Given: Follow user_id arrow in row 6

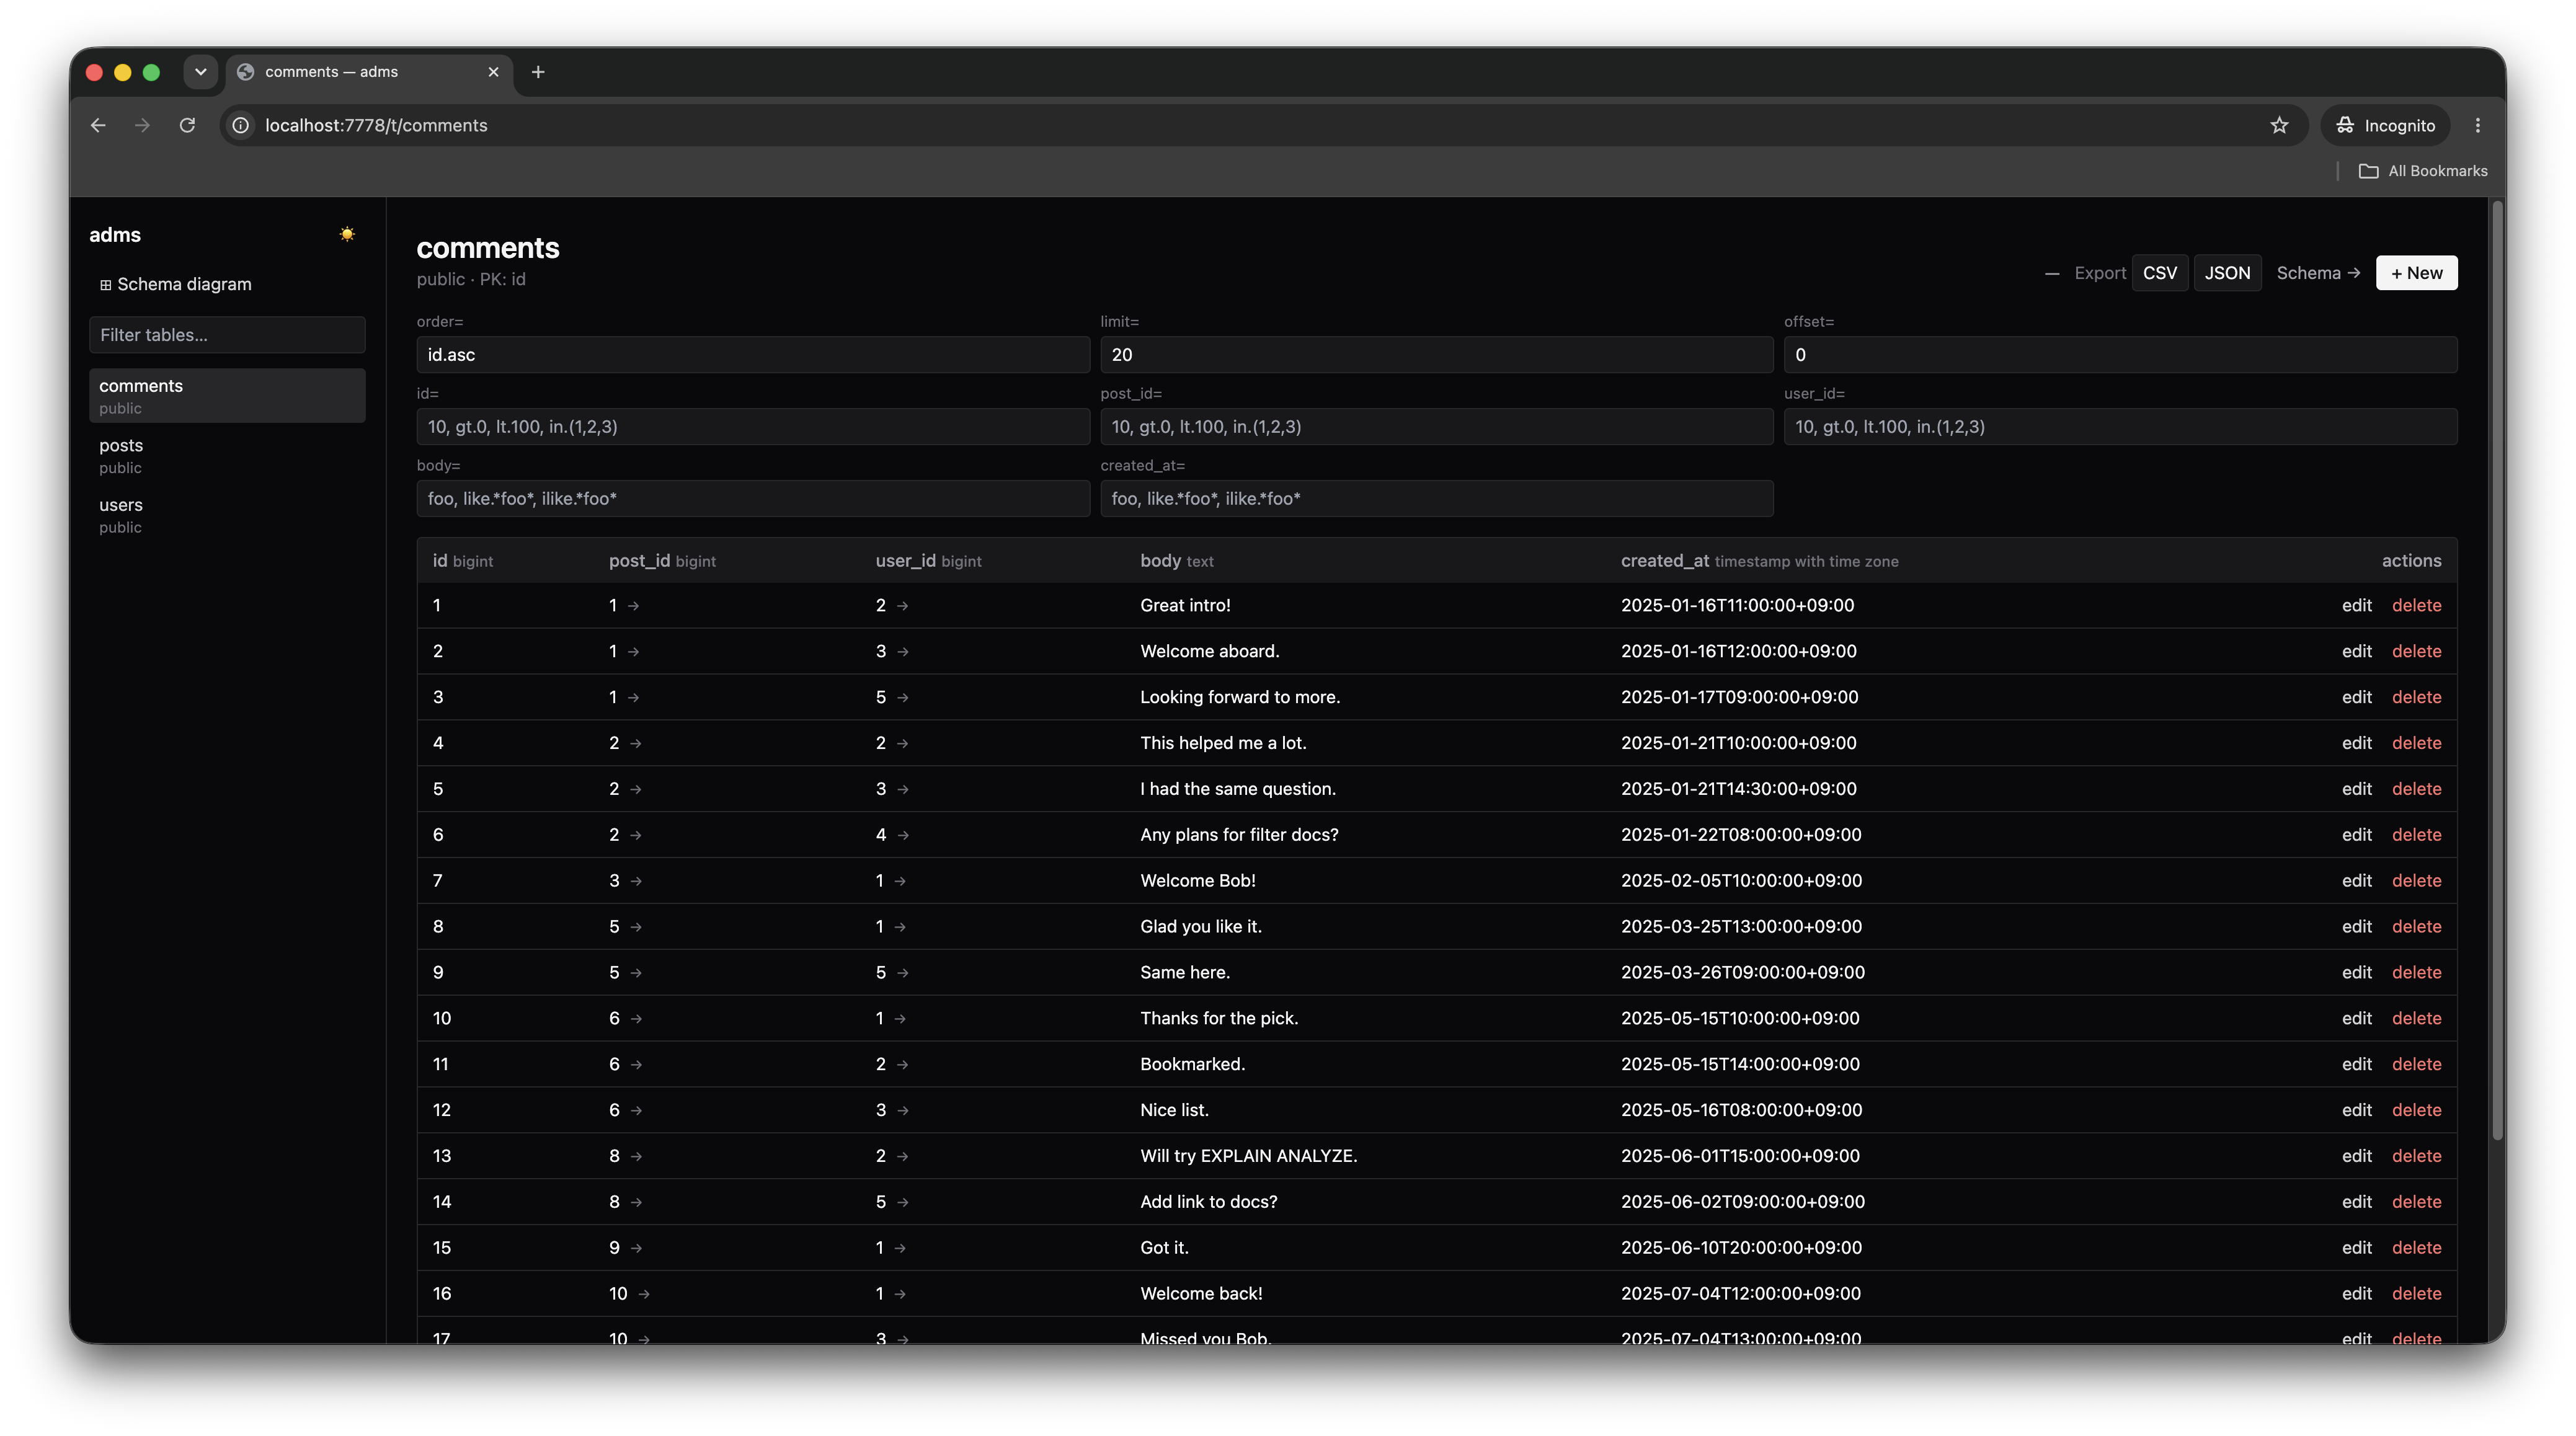Looking at the screenshot, I should pyautogui.click(x=903, y=835).
